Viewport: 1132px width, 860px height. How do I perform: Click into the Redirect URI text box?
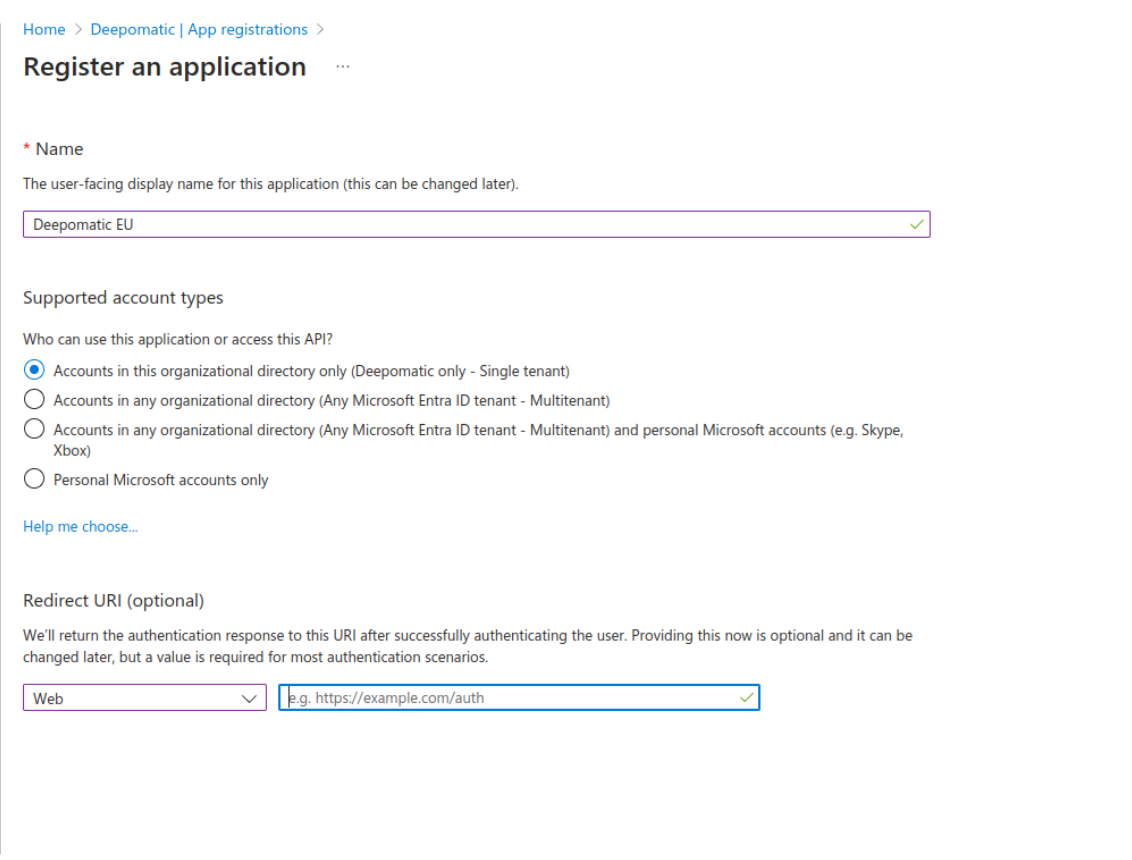pos(510,698)
